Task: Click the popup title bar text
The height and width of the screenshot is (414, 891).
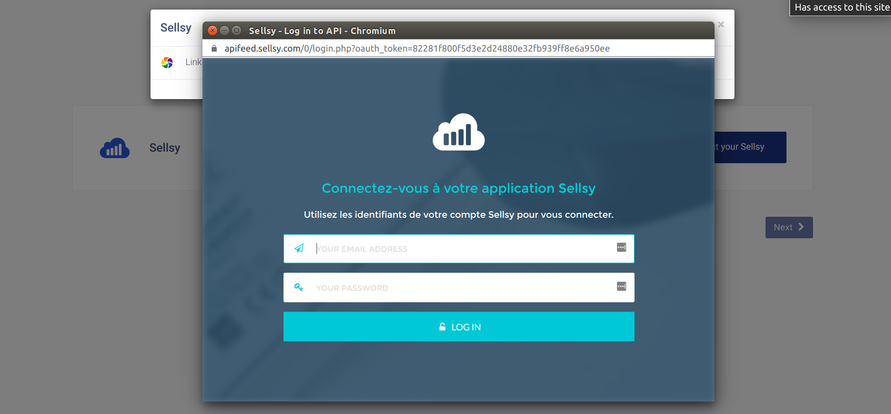Action: 322,31
